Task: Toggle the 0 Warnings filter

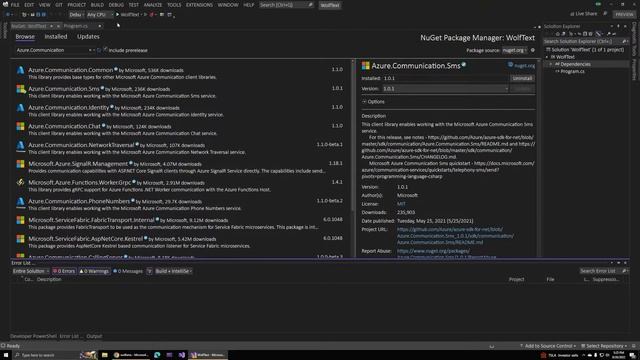Action: click(x=94, y=271)
